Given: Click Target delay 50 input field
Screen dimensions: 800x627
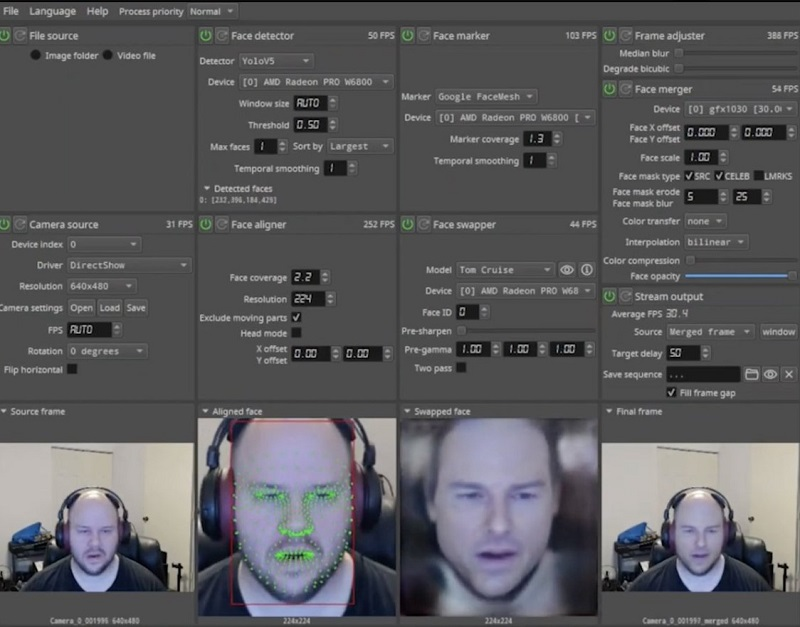Looking at the screenshot, I should click(683, 353).
